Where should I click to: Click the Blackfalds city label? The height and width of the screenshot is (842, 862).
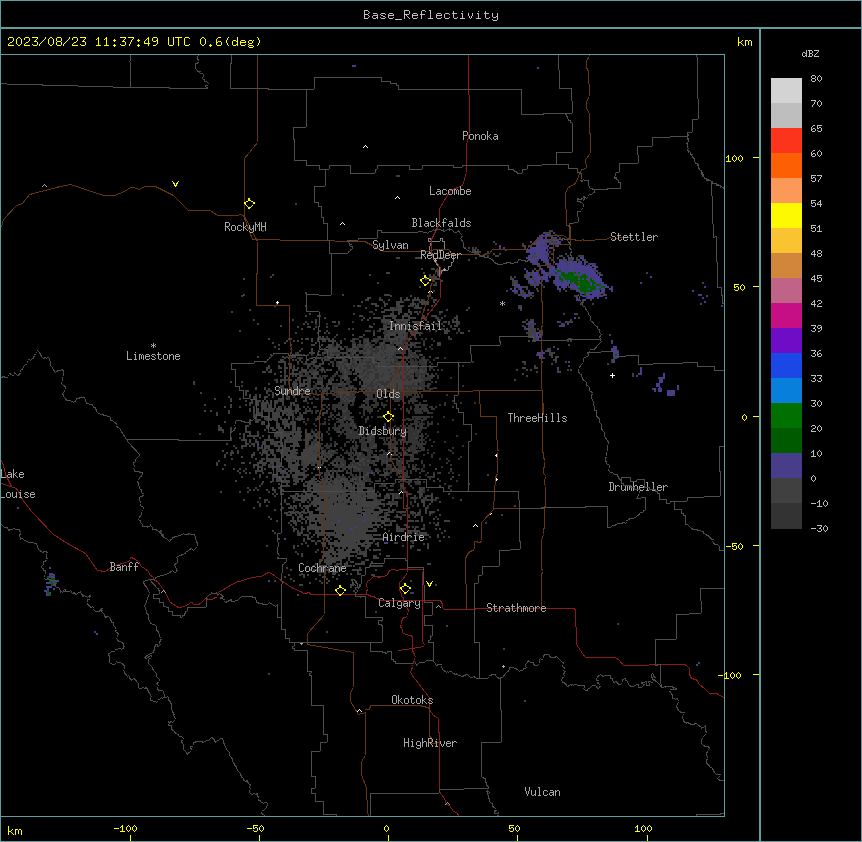pyautogui.click(x=441, y=223)
